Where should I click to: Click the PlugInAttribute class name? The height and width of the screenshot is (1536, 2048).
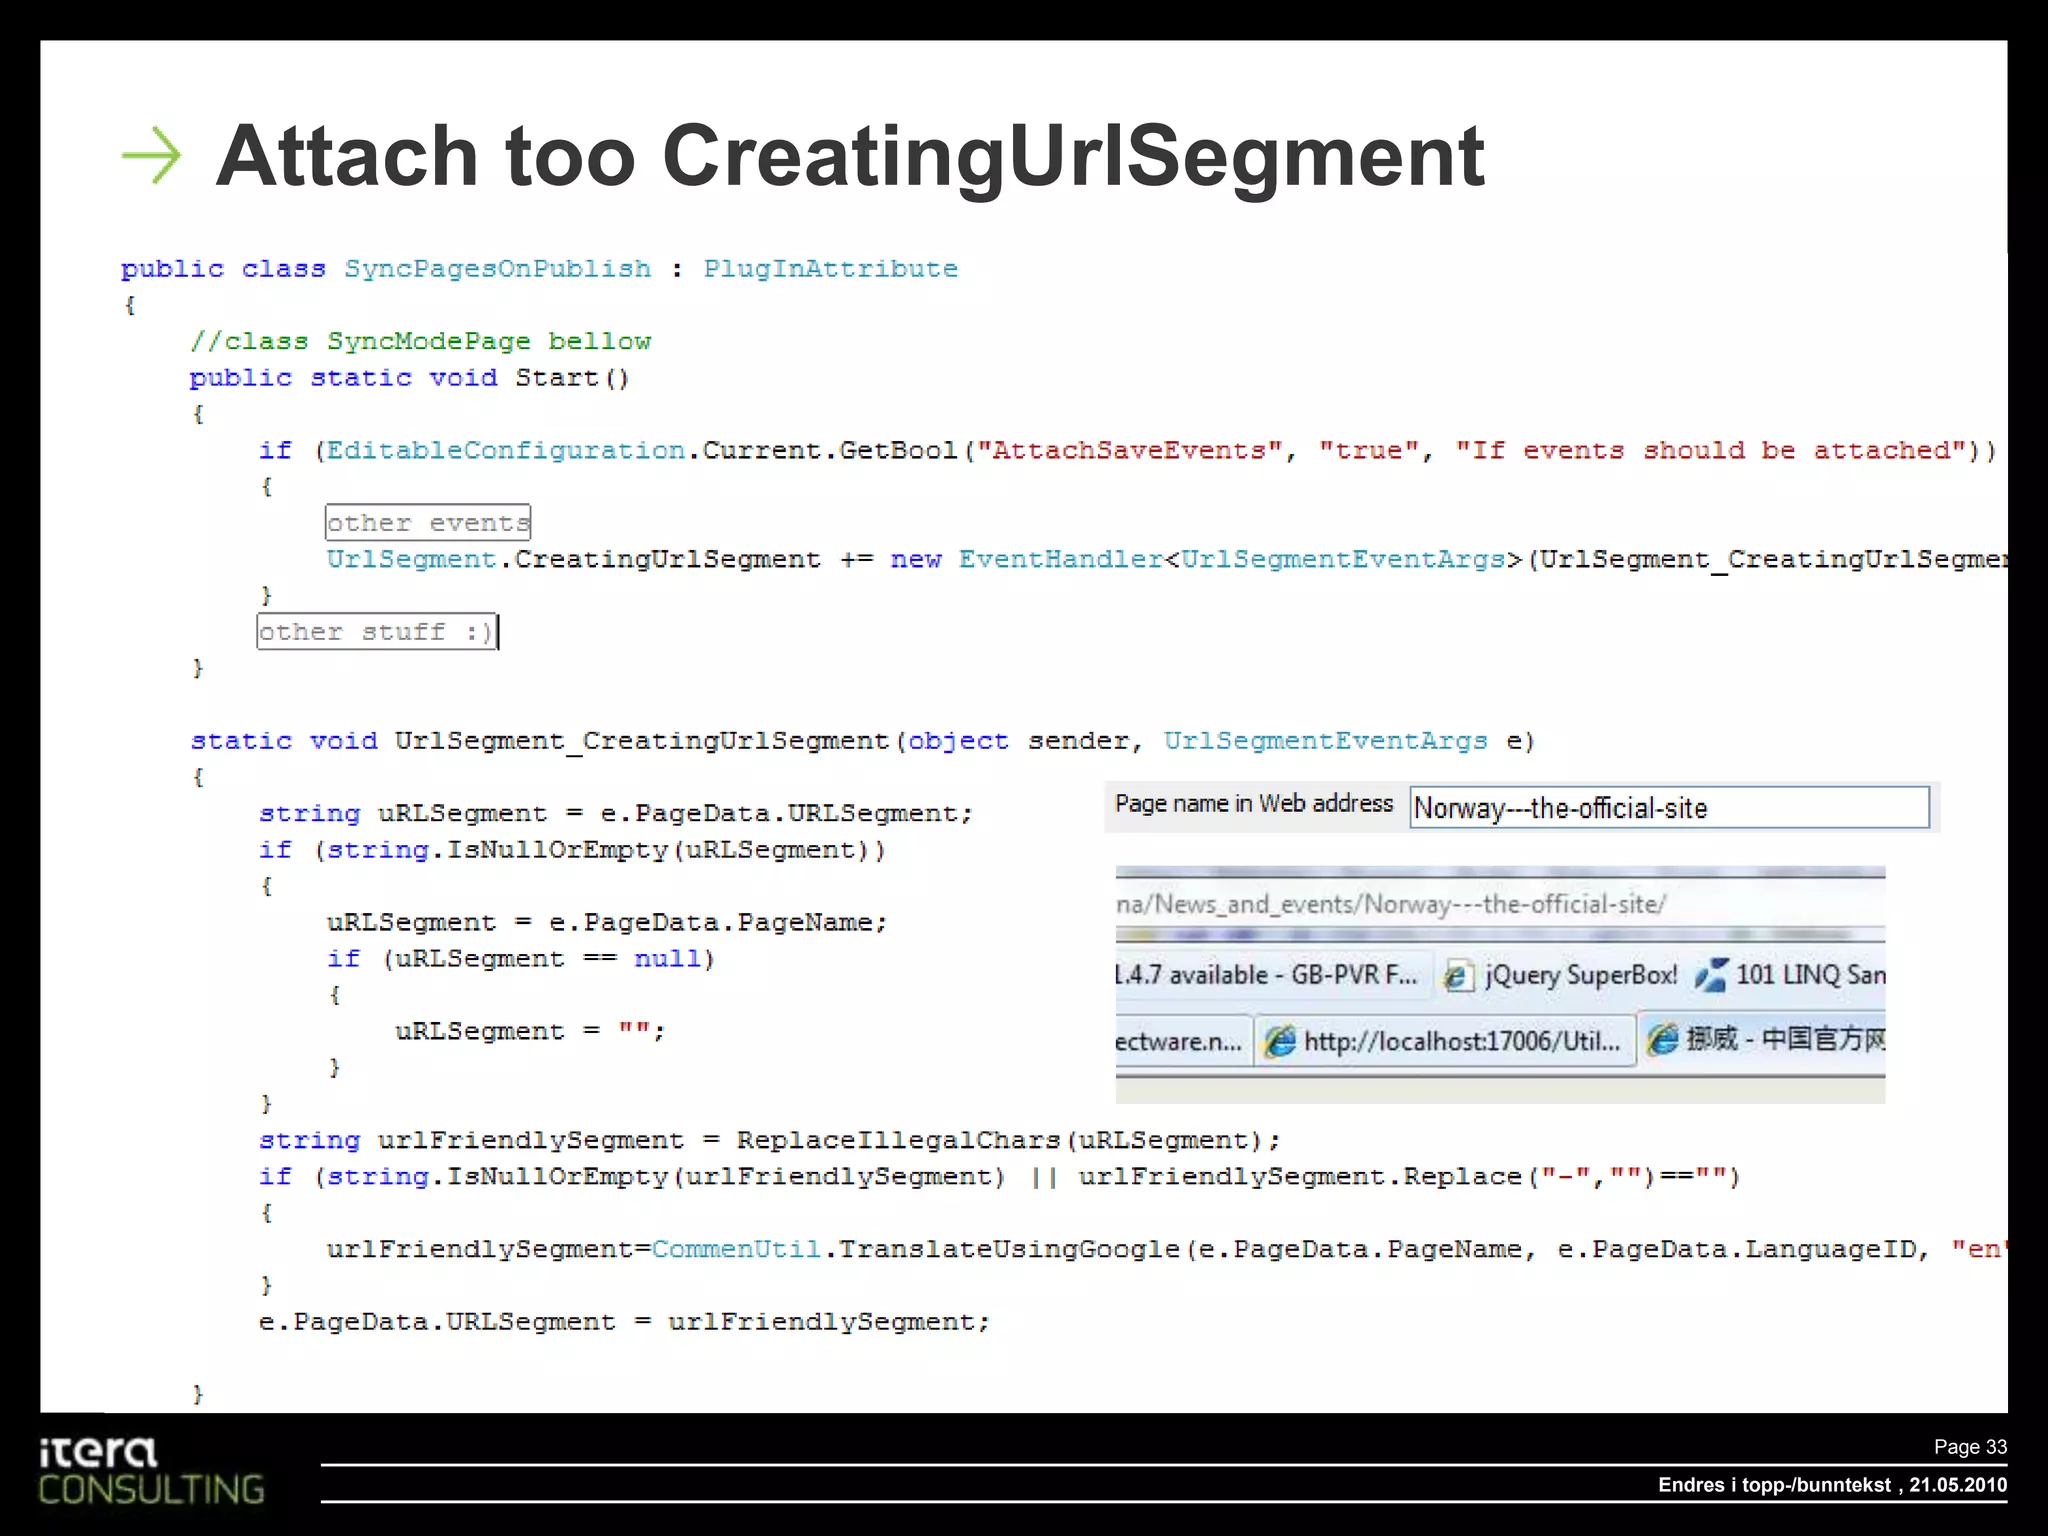pyautogui.click(x=830, y=269)
